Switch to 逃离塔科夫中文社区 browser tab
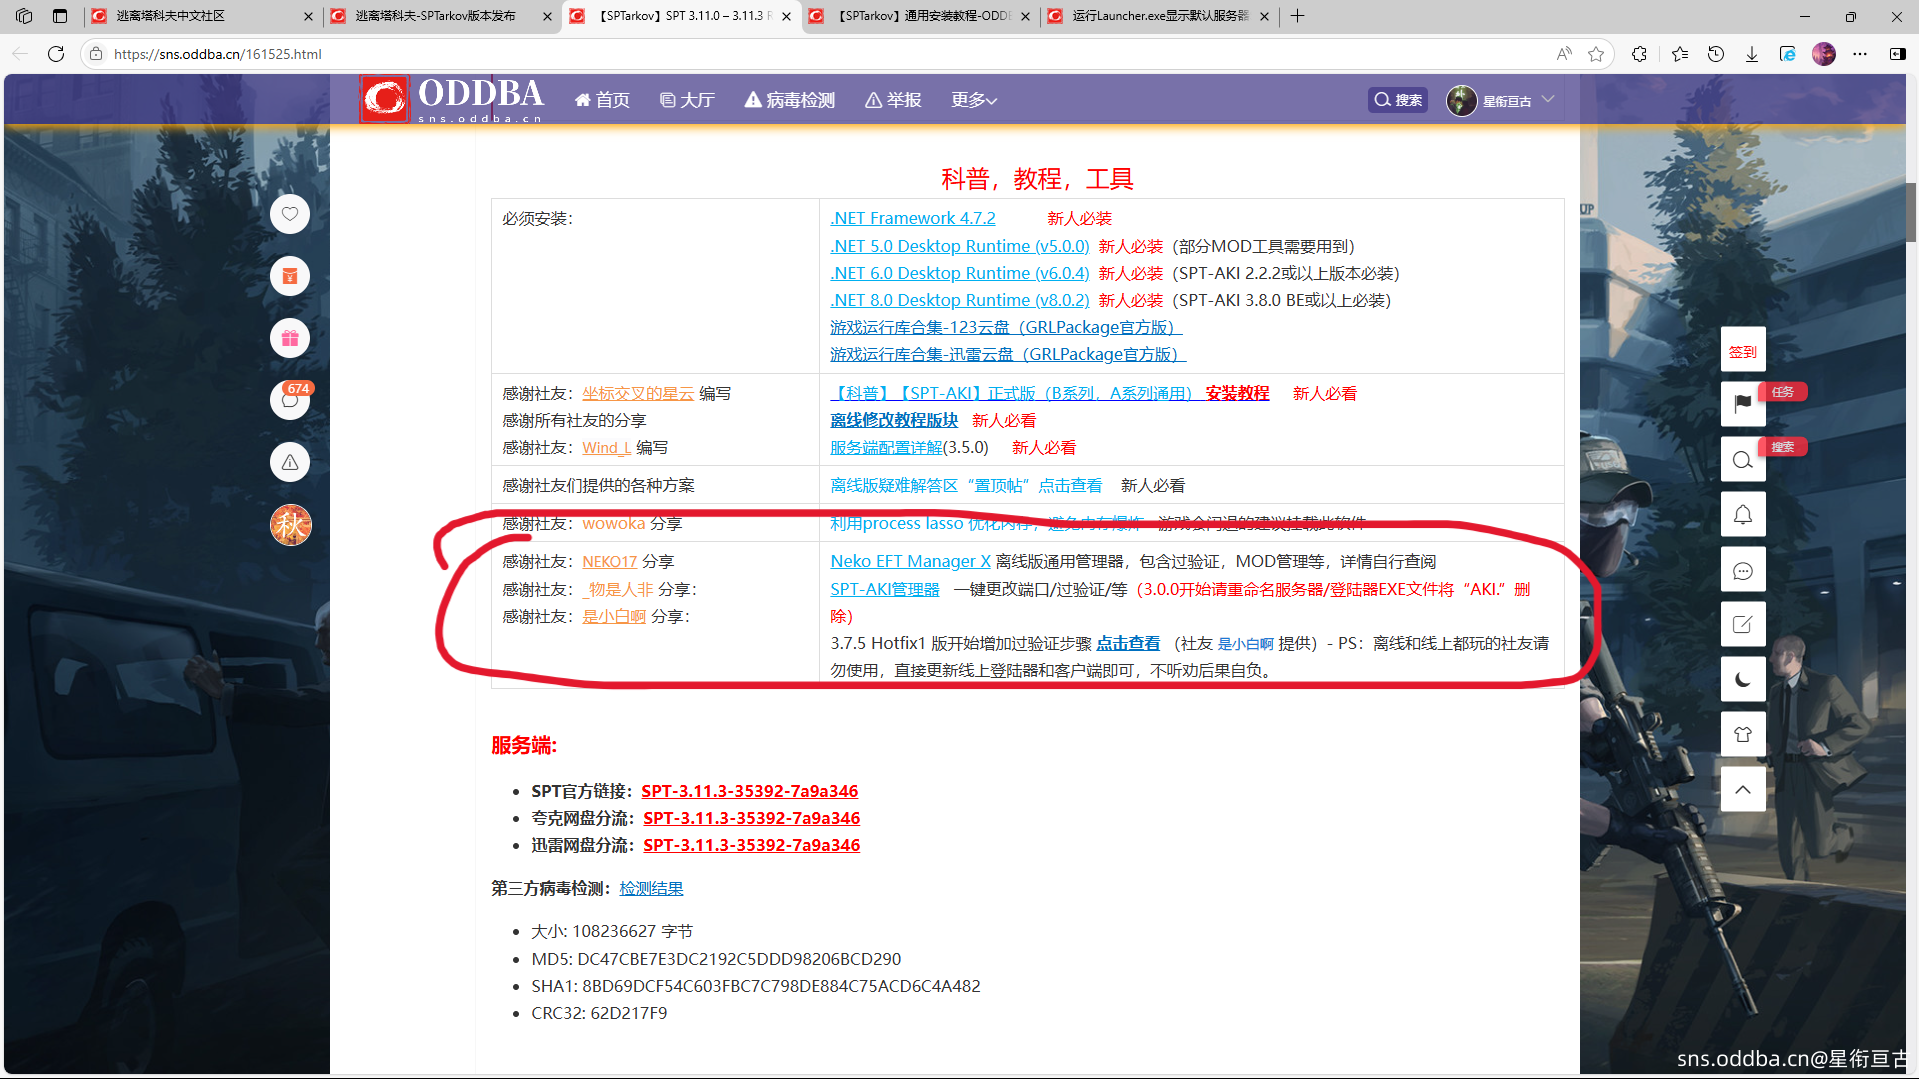Image resolution: width=1919 pixels, height=1079 pixels. [198, 16]
